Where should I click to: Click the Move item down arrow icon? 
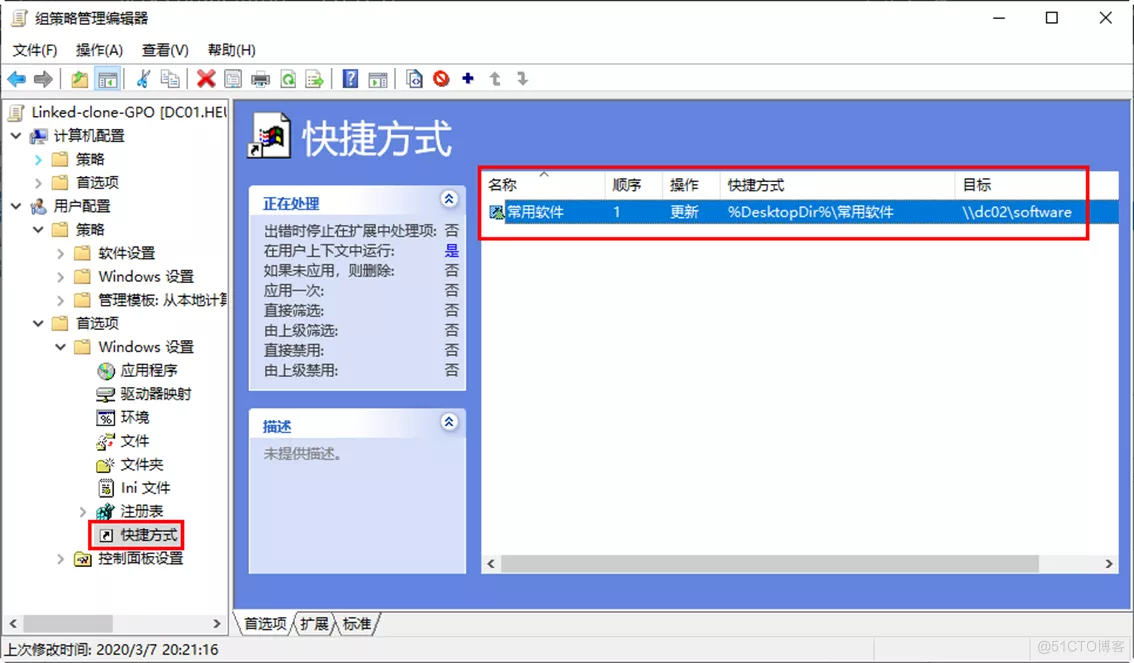click(522, 79)
